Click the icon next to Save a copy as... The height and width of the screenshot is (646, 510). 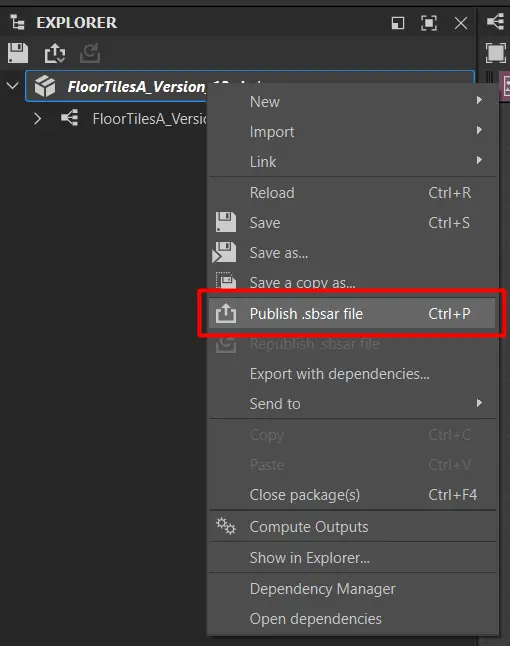coord(226,281)
